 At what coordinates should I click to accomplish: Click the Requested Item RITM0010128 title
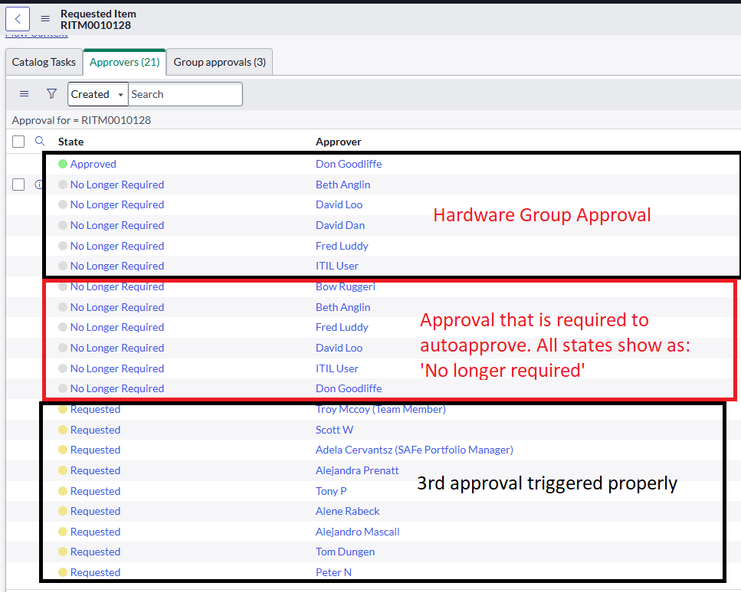point(98,20)
